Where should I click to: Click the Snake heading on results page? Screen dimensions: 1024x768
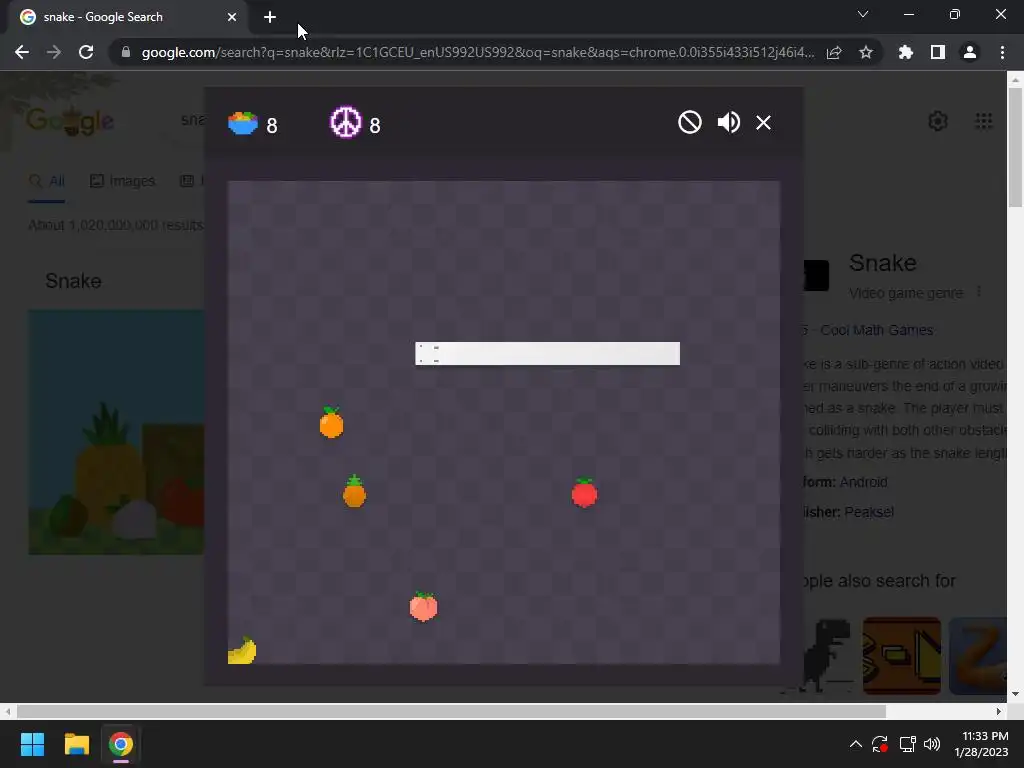tap(73, 281)
